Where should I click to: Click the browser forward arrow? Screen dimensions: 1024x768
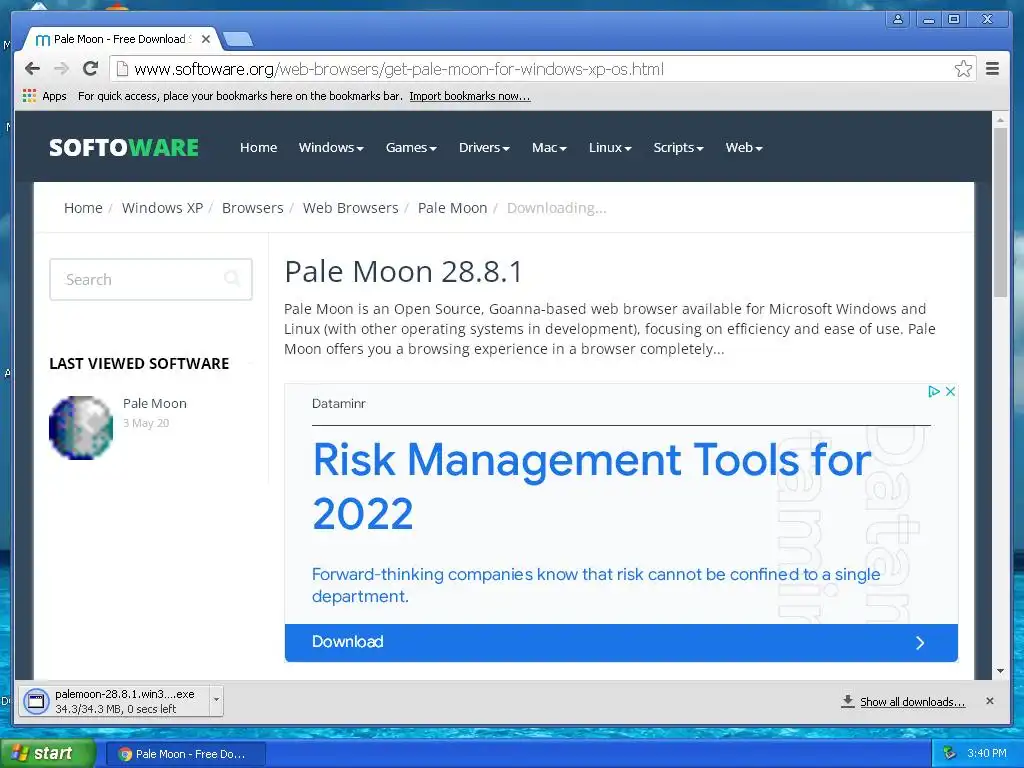coord(61,69)
